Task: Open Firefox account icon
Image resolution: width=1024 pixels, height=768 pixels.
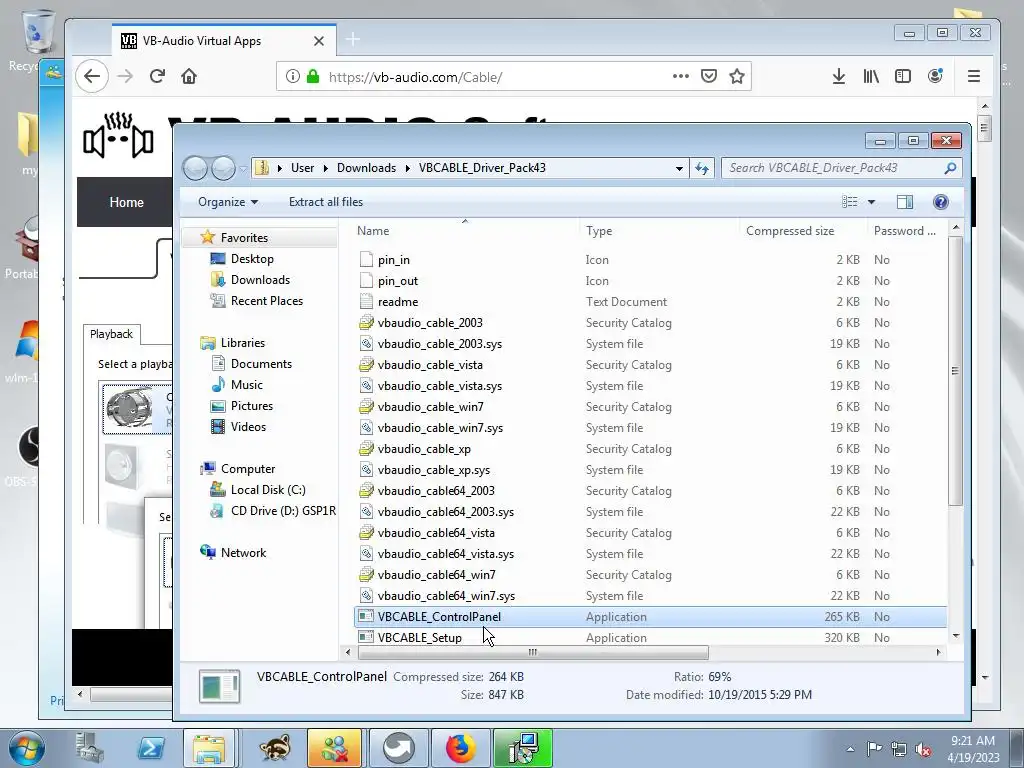Action: click(935, 76)
